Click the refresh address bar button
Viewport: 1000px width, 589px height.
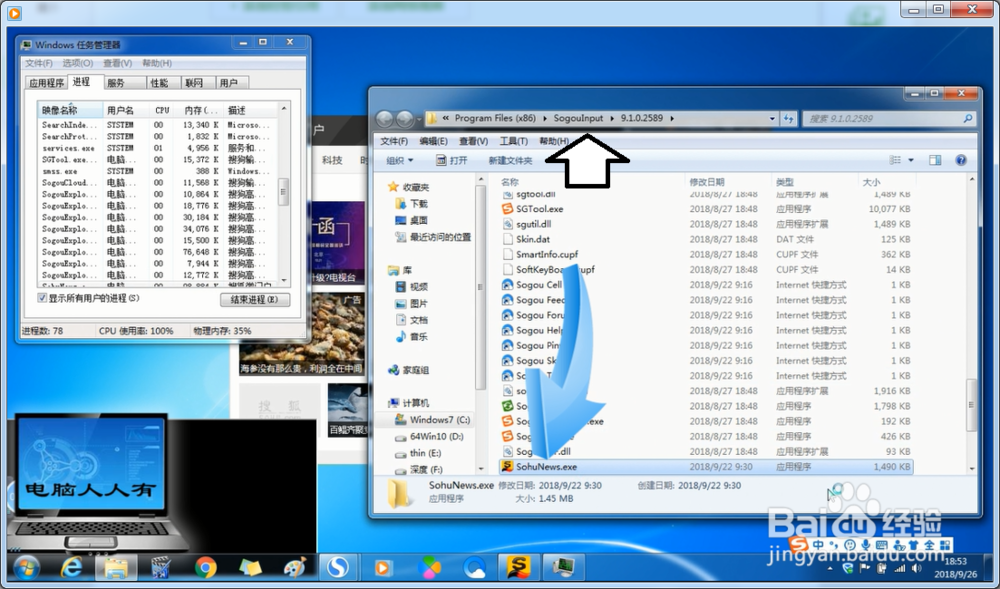point(788,119)
